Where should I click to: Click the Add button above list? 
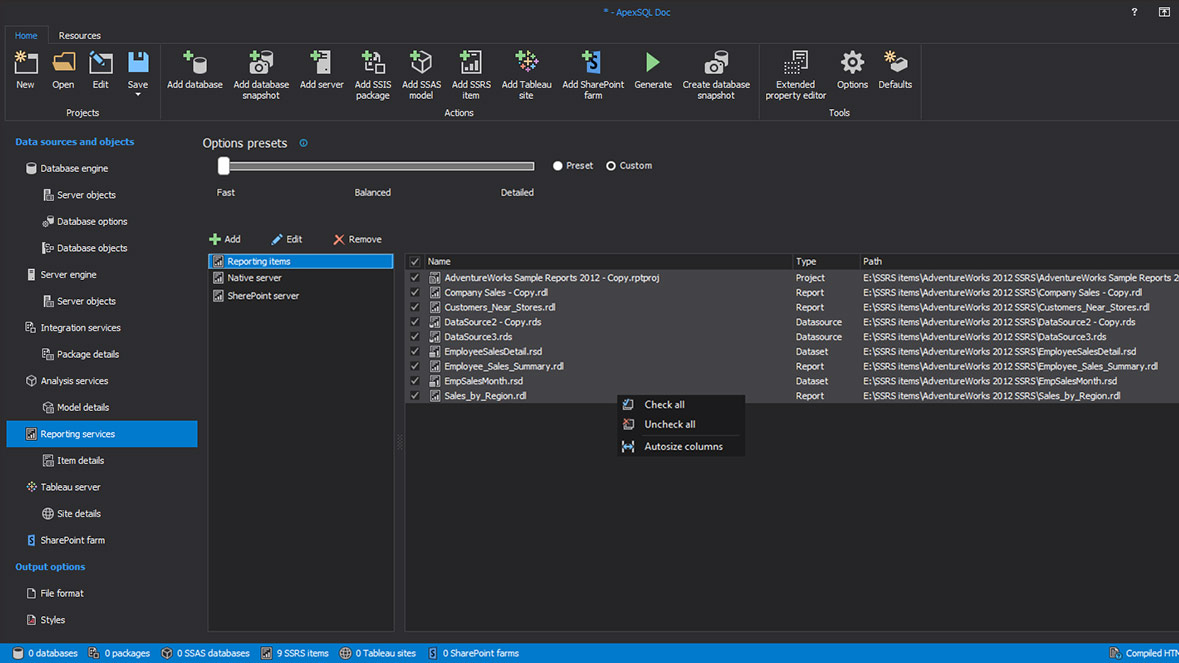click(x=225, y=239)
